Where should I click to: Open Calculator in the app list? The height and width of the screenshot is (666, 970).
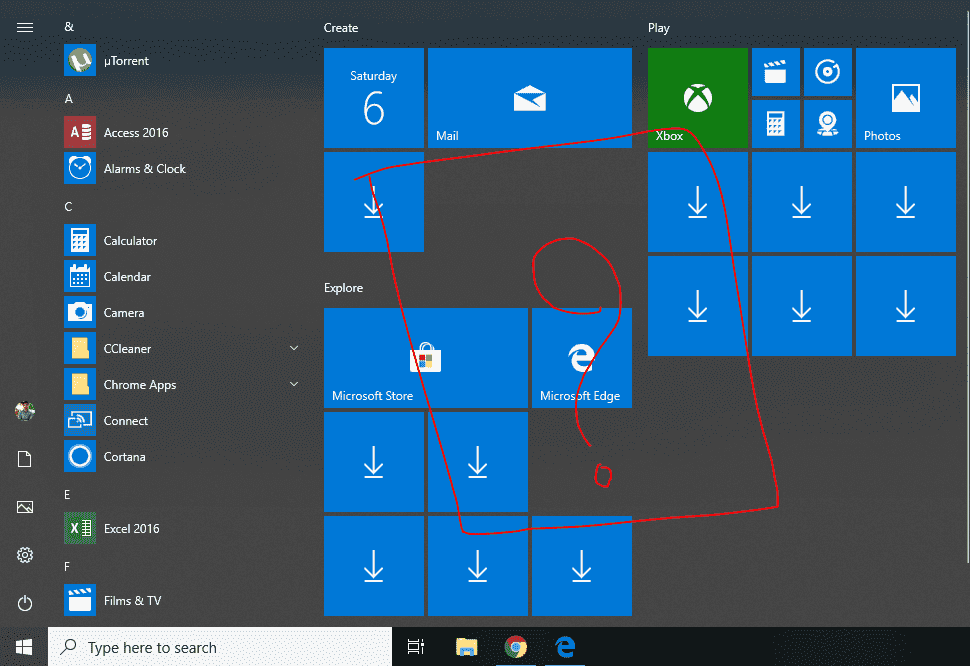point(184,241)
